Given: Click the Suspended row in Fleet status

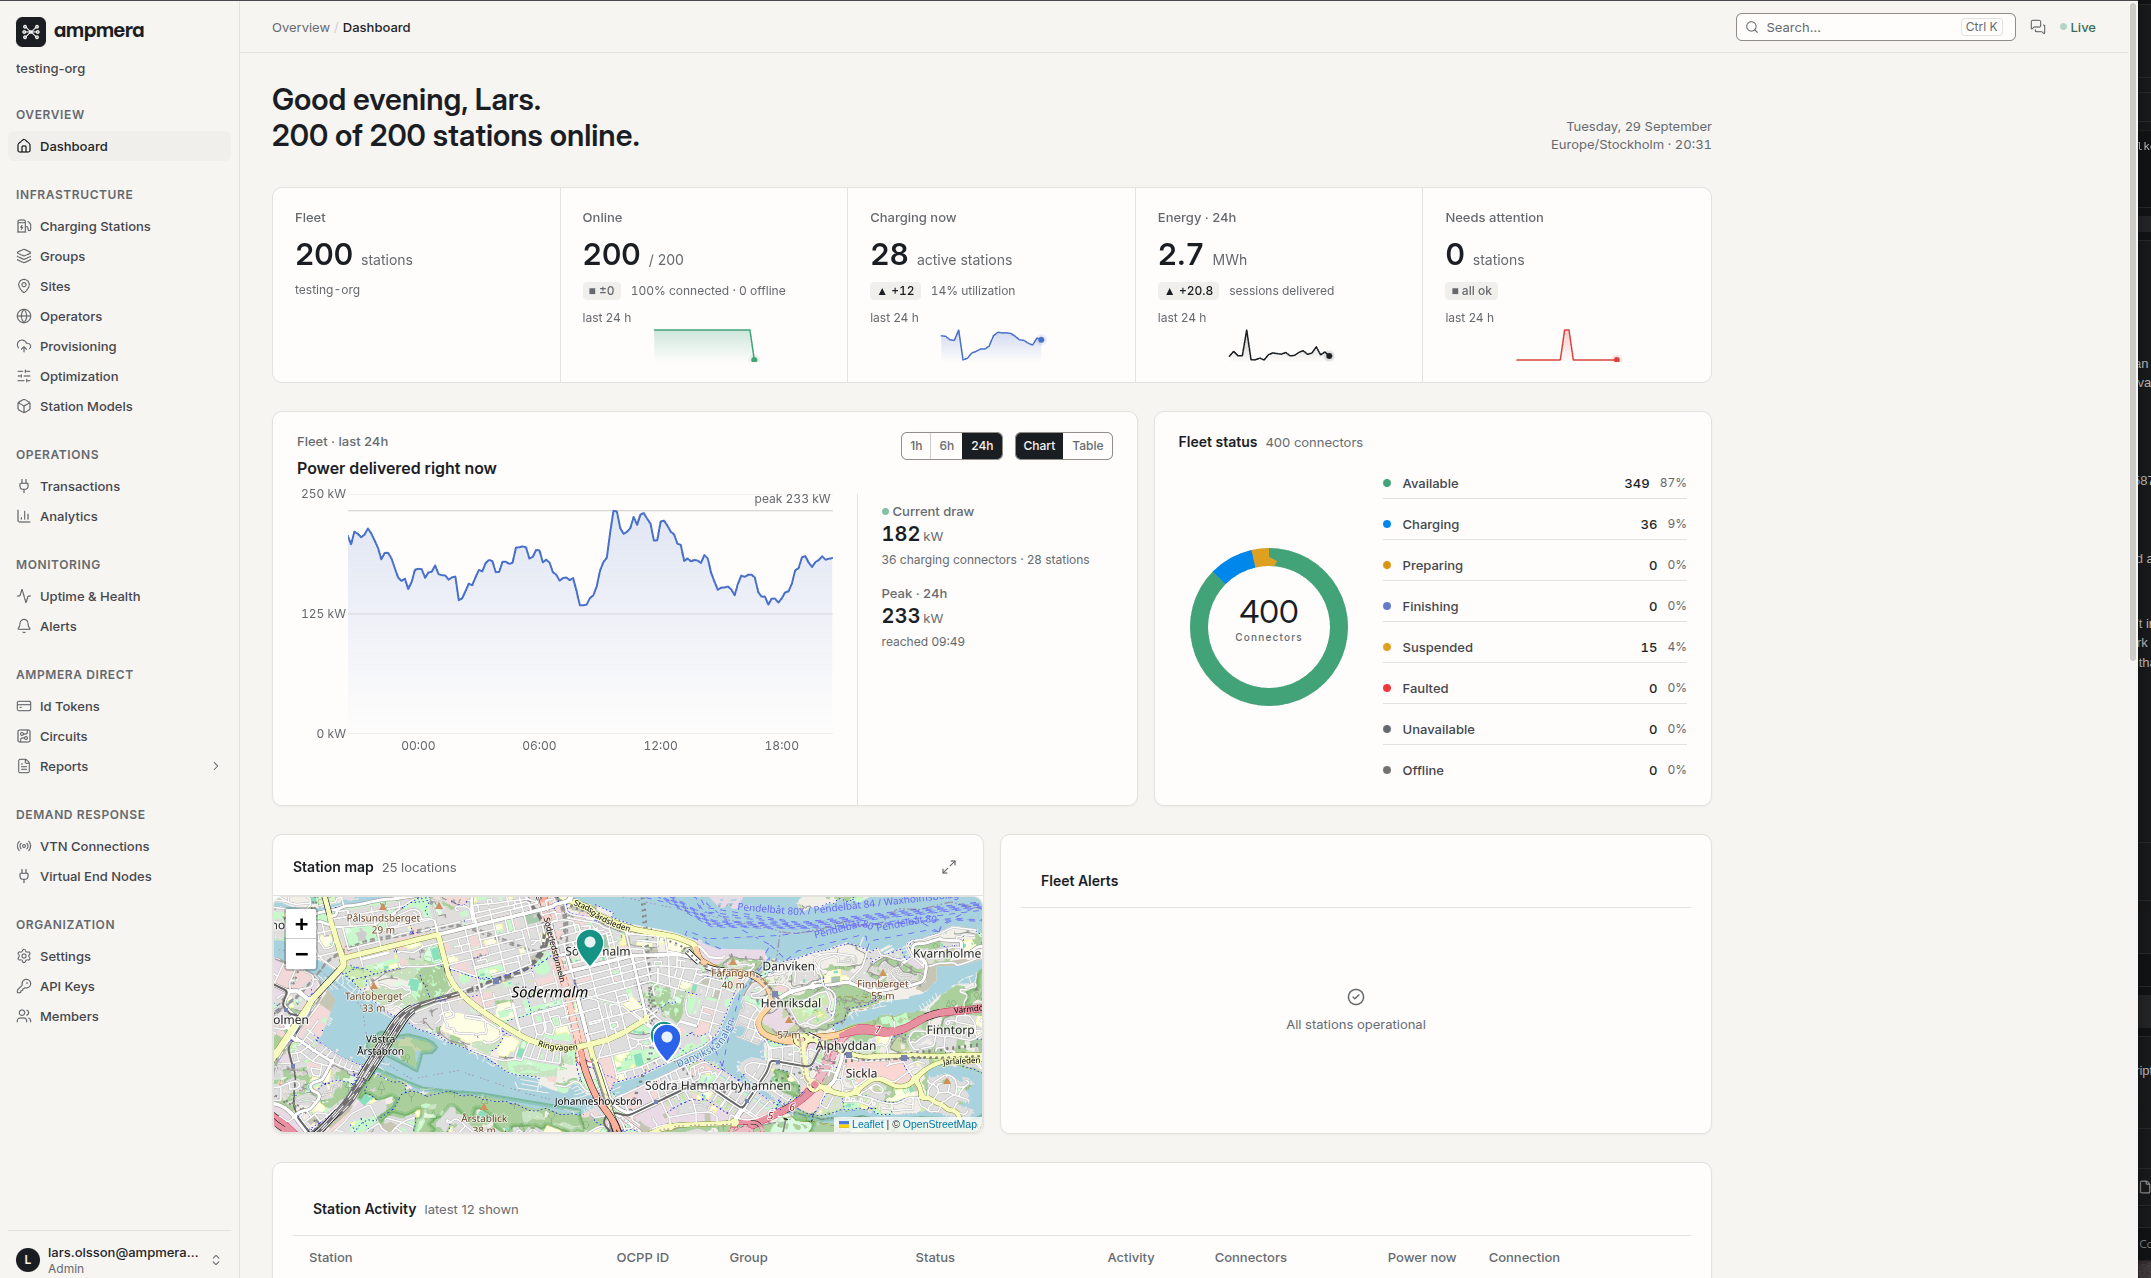Looking at the screenshot, I should (x=1534, y=648).
